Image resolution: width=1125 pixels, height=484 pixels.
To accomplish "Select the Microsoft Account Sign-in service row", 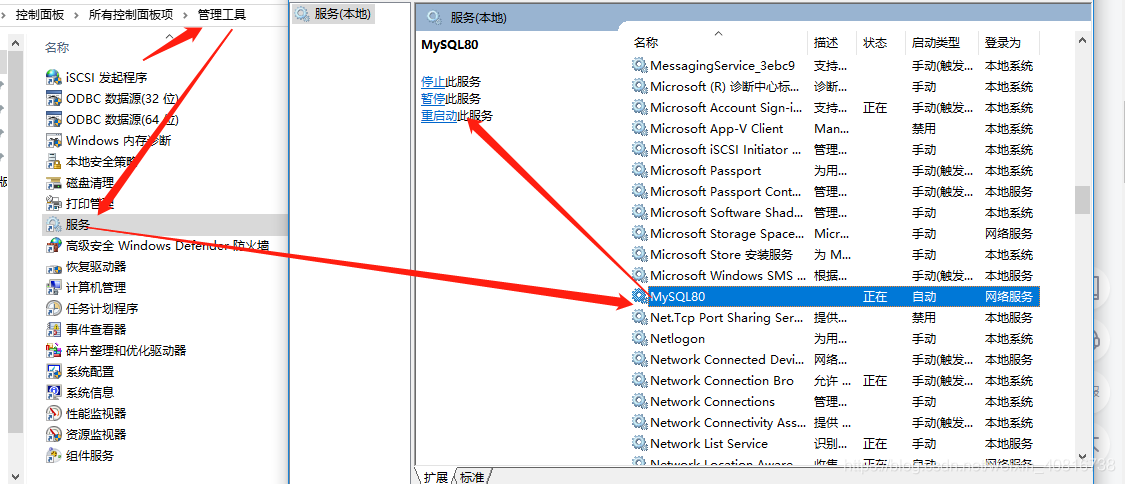I will coord(835,108).
